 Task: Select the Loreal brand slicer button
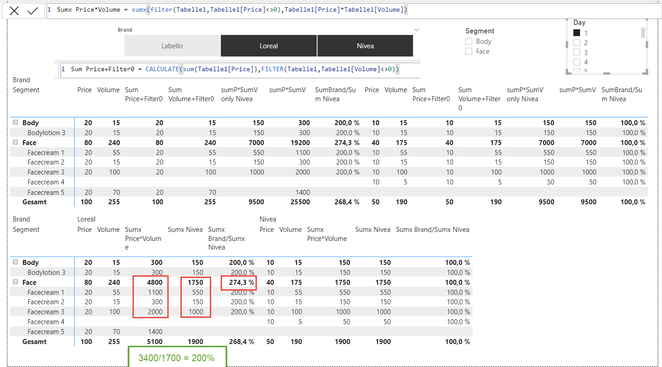(x=269, y=46)
